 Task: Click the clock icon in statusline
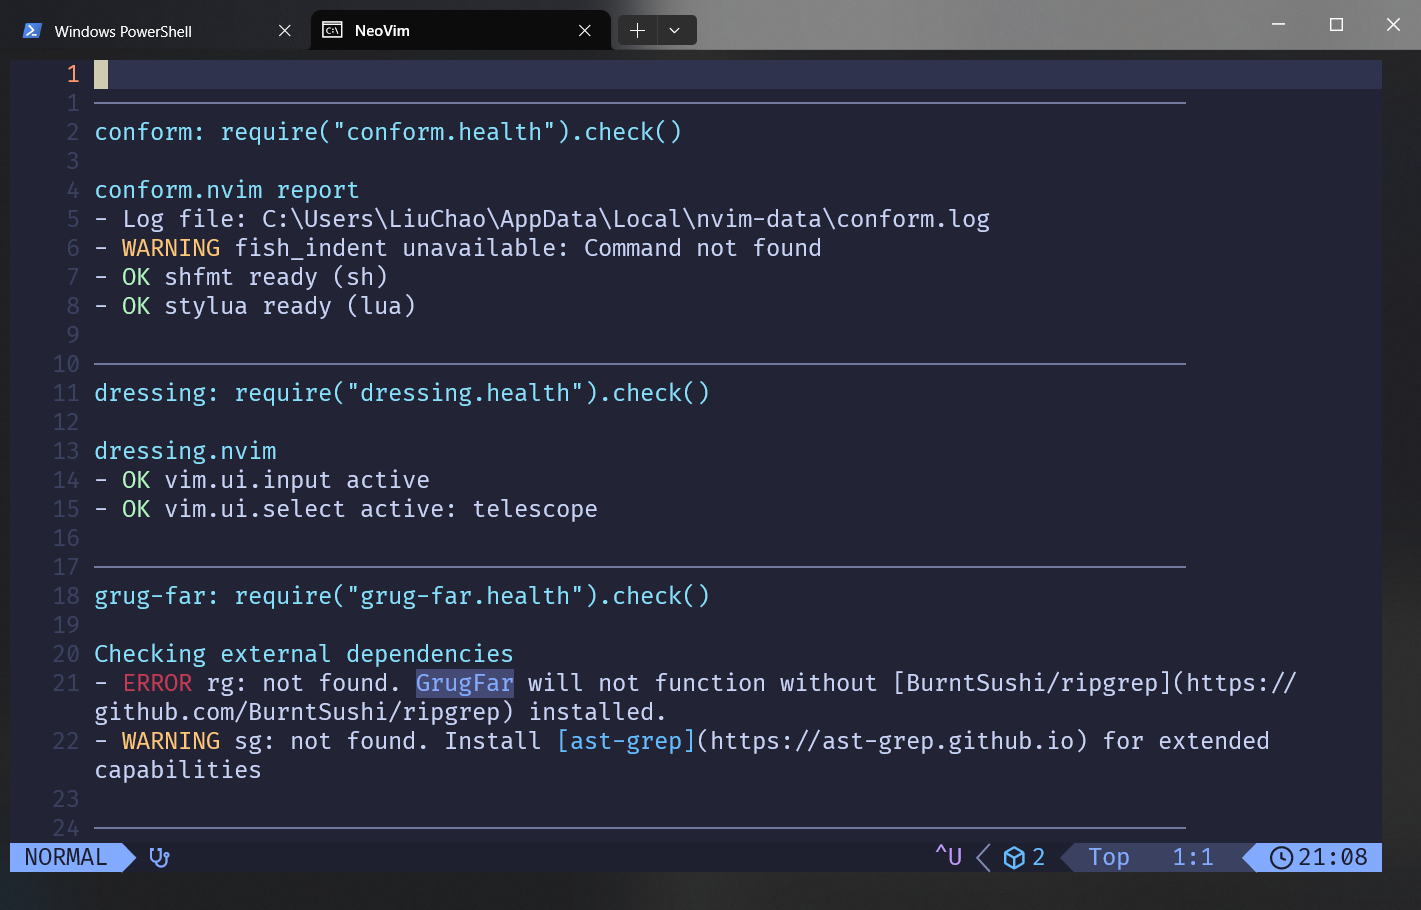(x=1281, y=858)
